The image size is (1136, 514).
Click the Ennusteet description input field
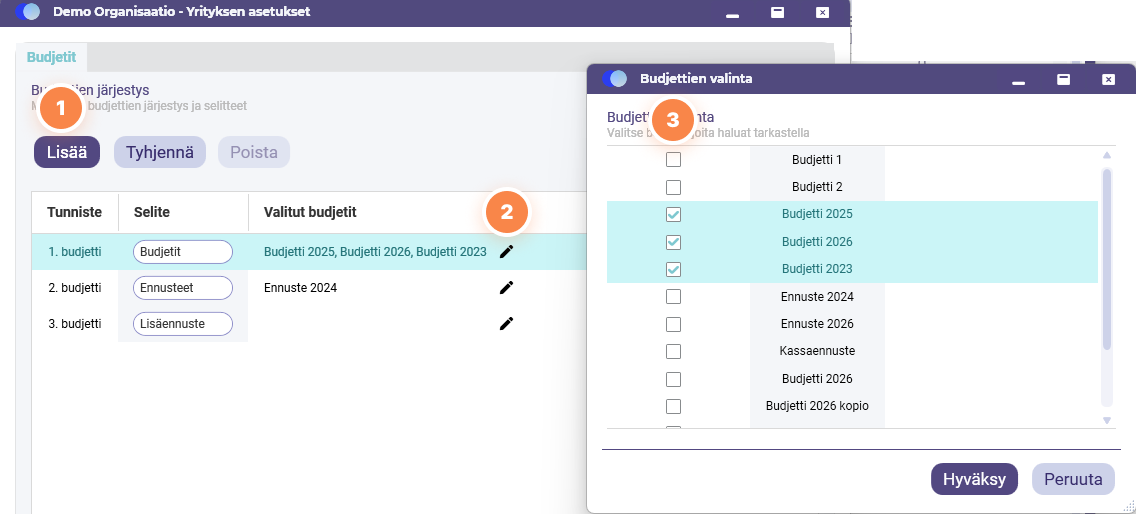tap(183, 288)
